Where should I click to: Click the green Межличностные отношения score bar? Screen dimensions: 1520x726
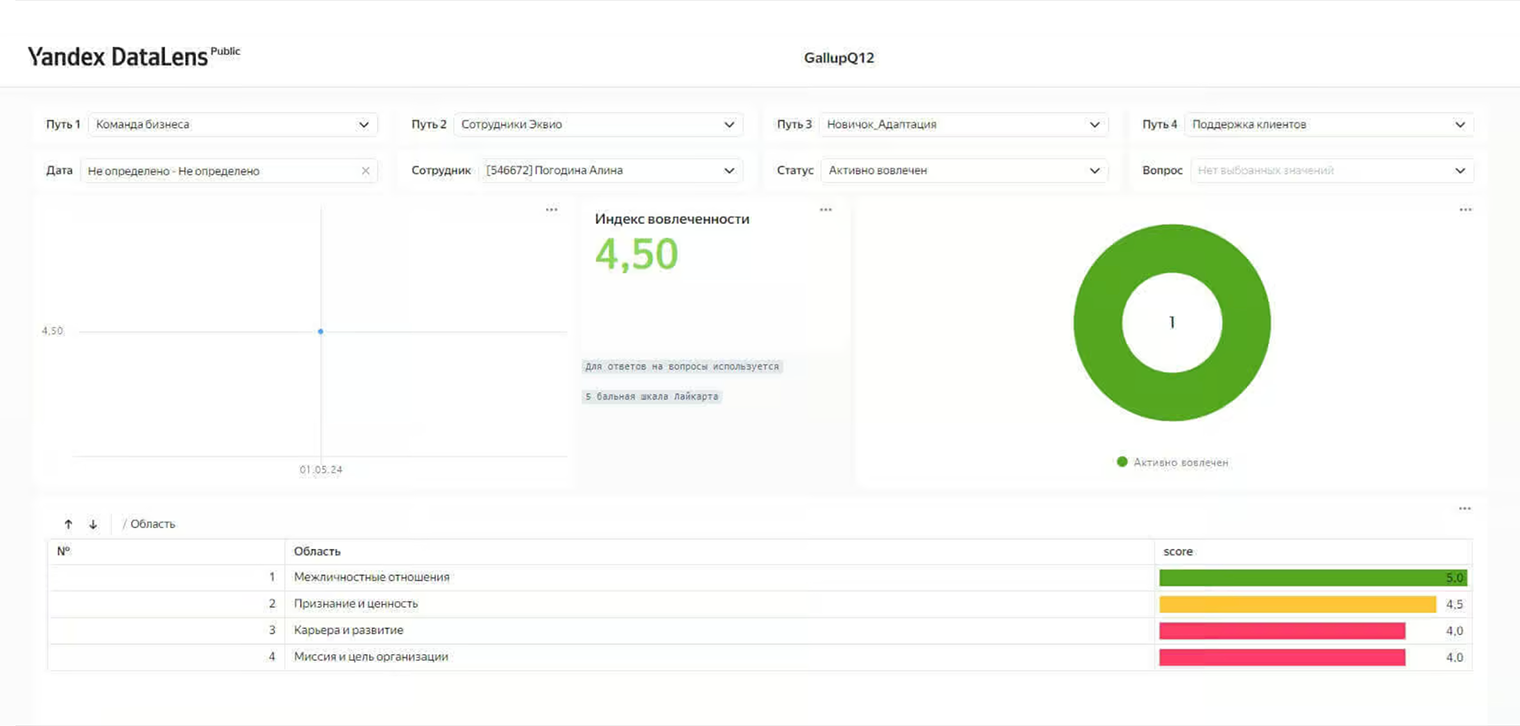(1302, 578)
